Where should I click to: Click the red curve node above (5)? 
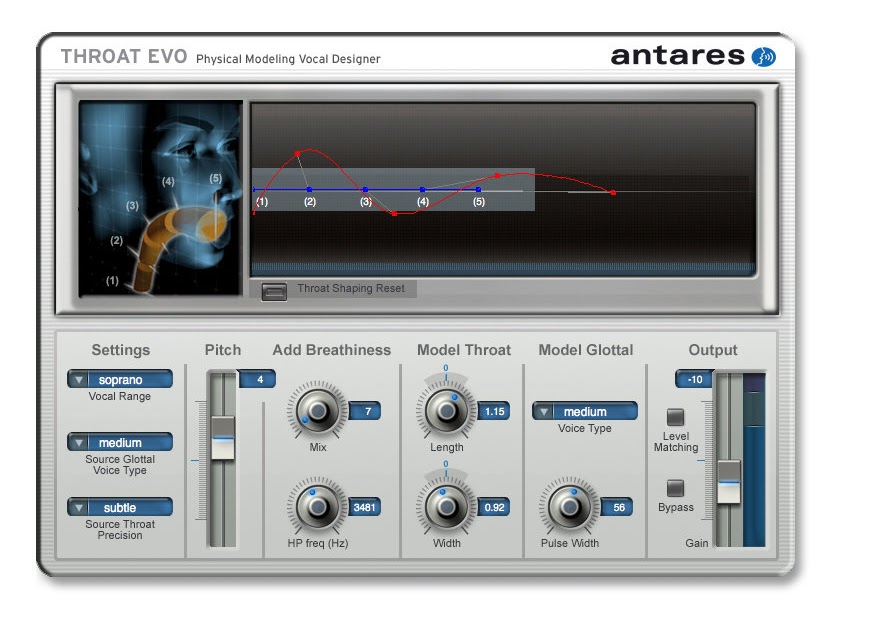coord(497,176)
